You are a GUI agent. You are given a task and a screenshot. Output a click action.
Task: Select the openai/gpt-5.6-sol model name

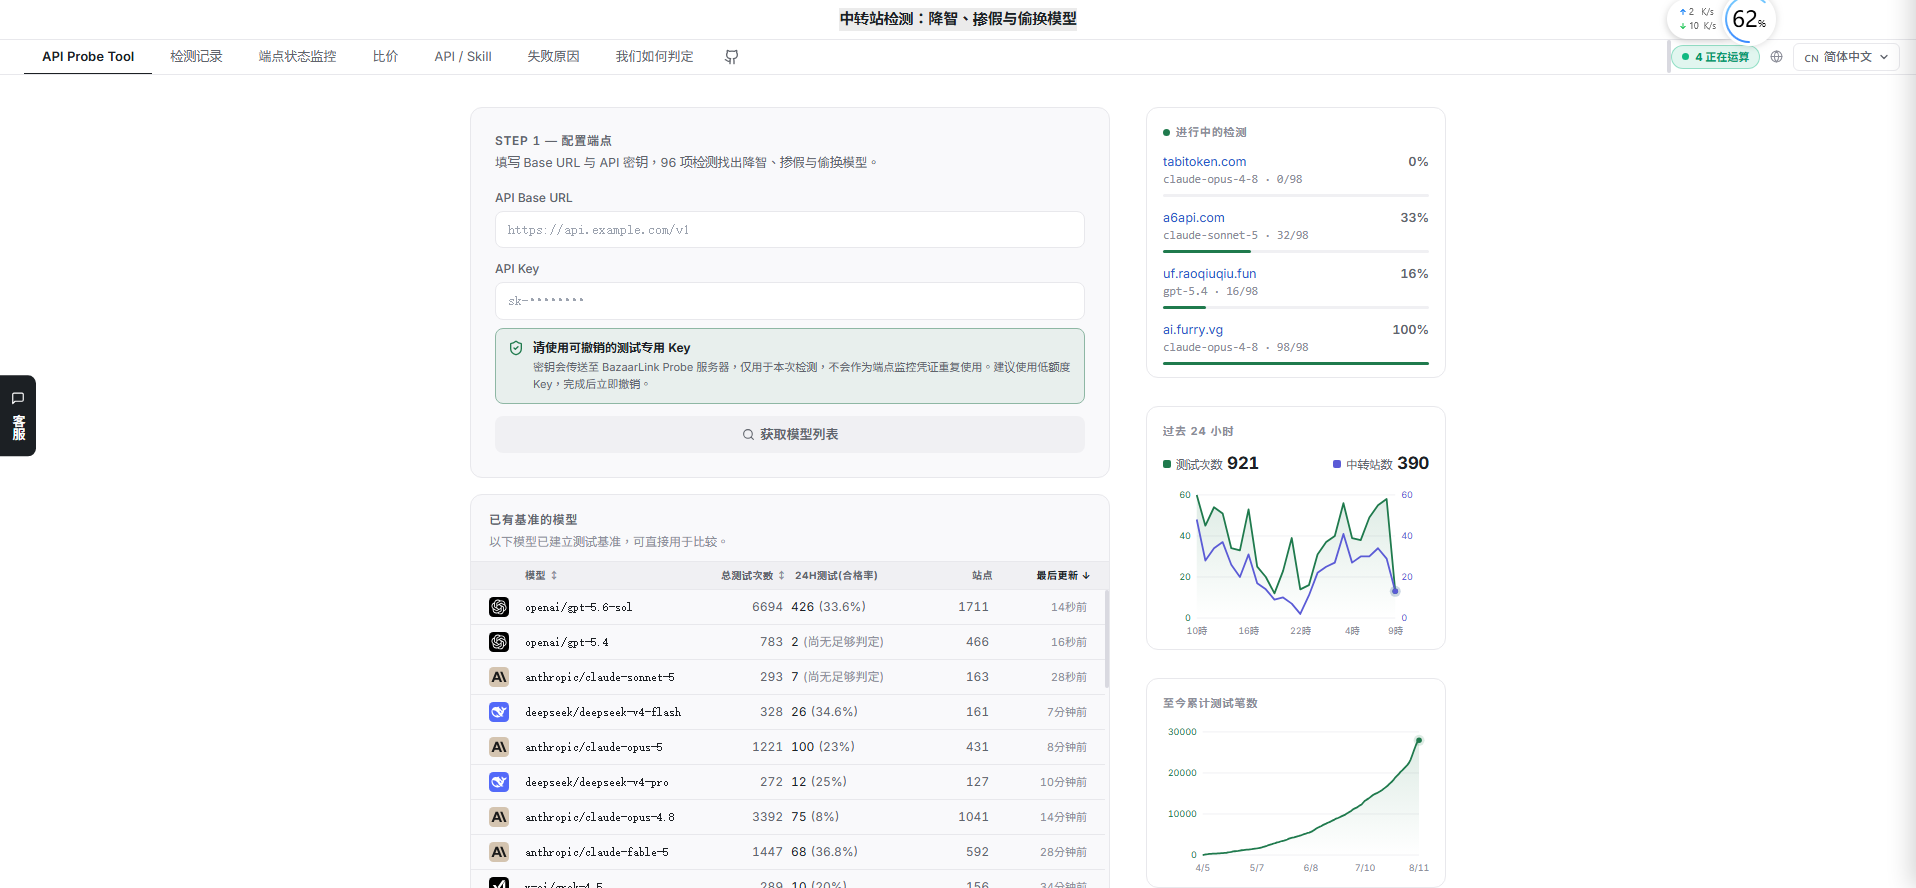(x=578, y=607)
